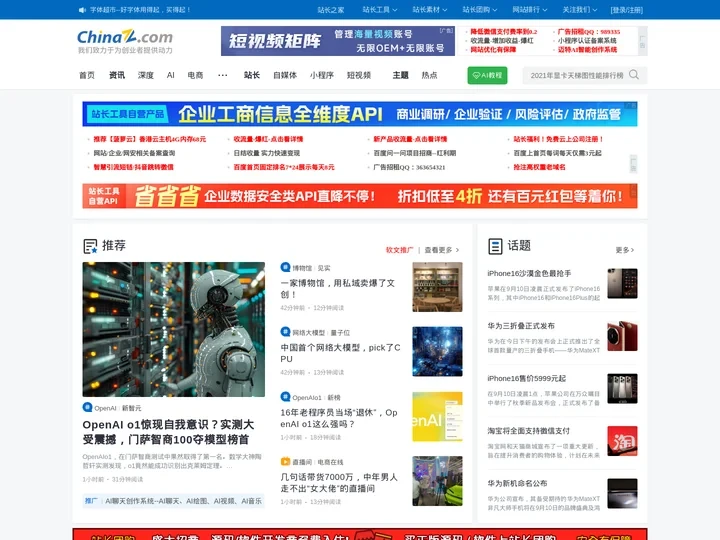This screenshot has height=540, width=720.
Task: Open the 热点 nav item
Action: [x=429, y=75]
